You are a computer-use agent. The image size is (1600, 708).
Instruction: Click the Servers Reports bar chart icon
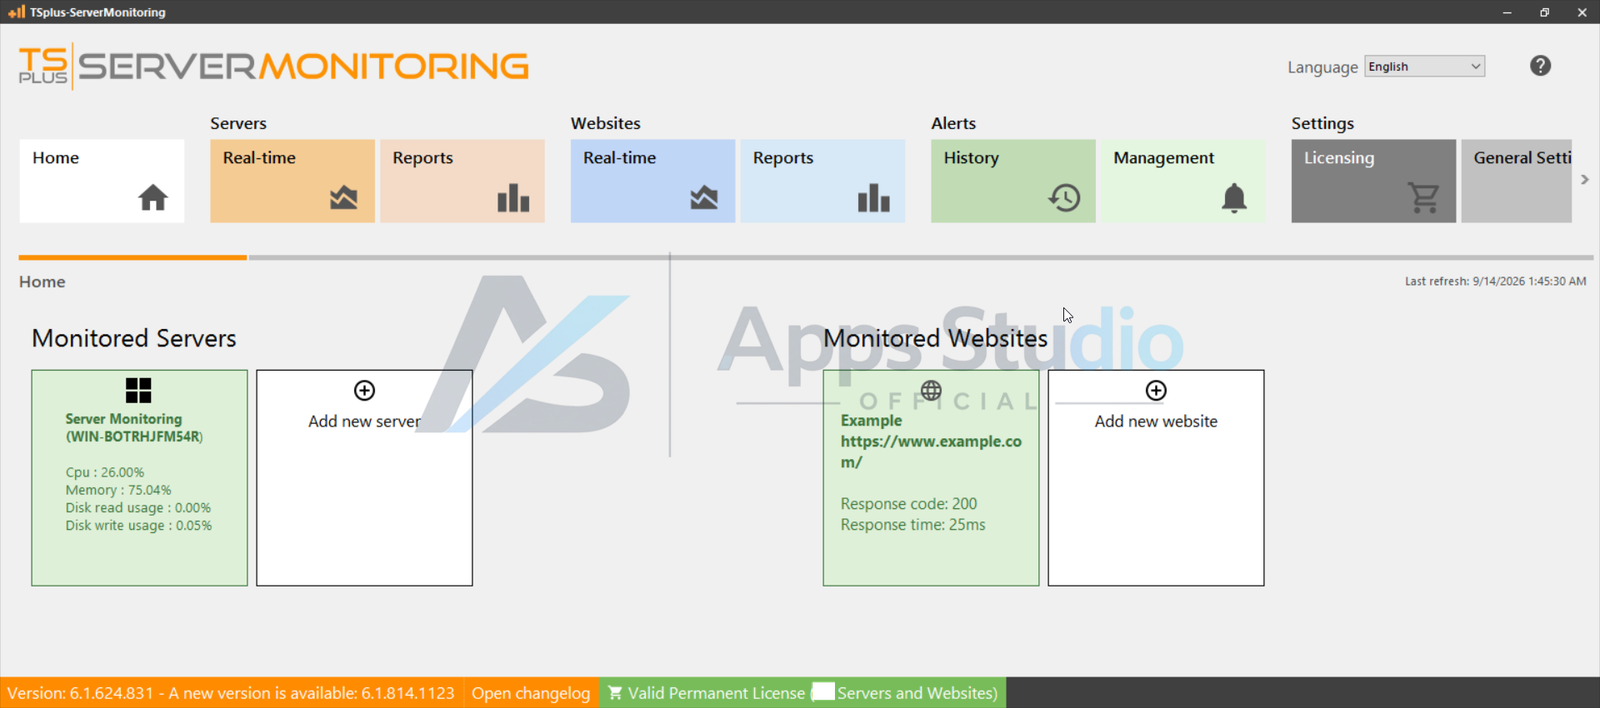pyautogui.click(x=514, y=198)
